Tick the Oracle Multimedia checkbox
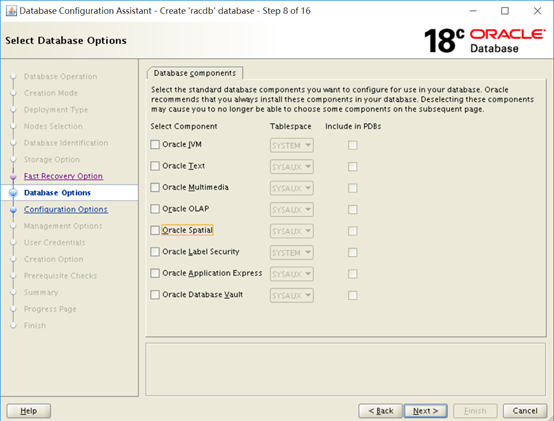The image size is (554, 421). pos(155,188)
